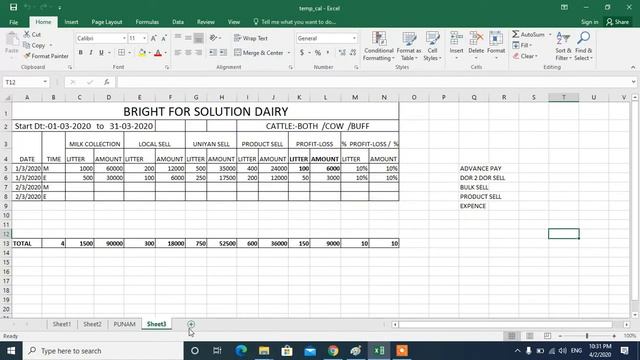
Task: Open the font name dropdown (Calibri)
Action: (124, 38)
